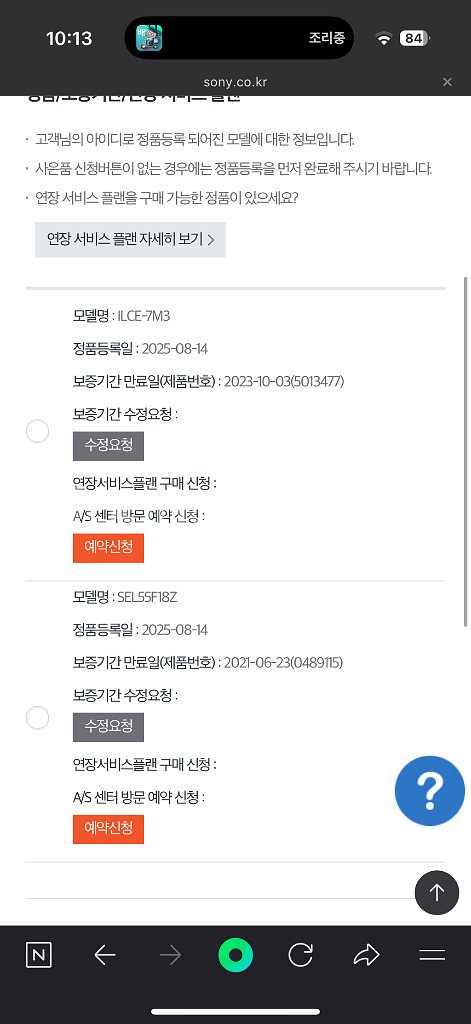Select the SEL55F18Z radio button

coord(37,717)
